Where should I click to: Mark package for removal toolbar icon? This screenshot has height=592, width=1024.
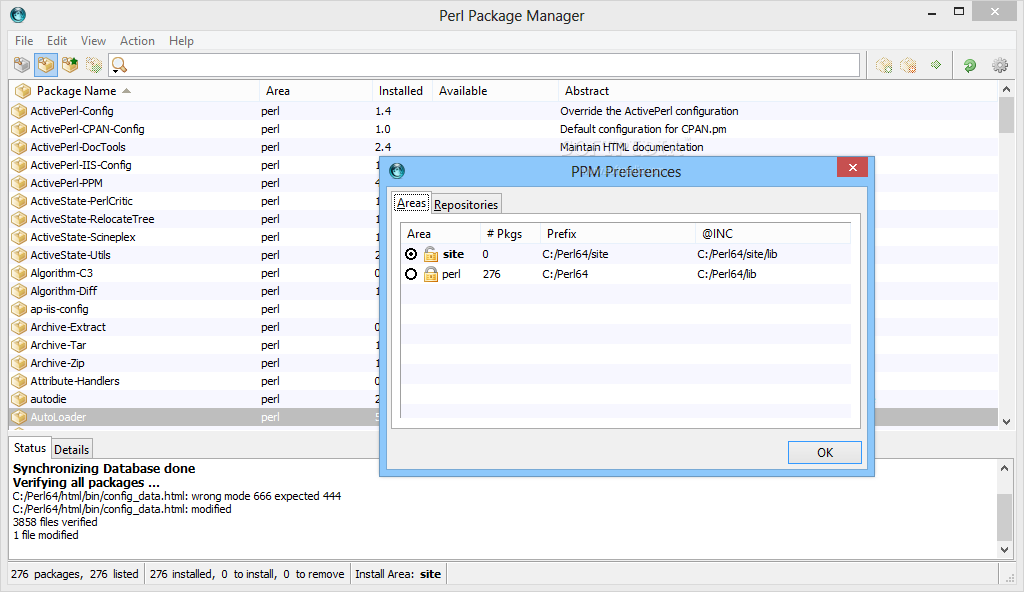(908, 65)
